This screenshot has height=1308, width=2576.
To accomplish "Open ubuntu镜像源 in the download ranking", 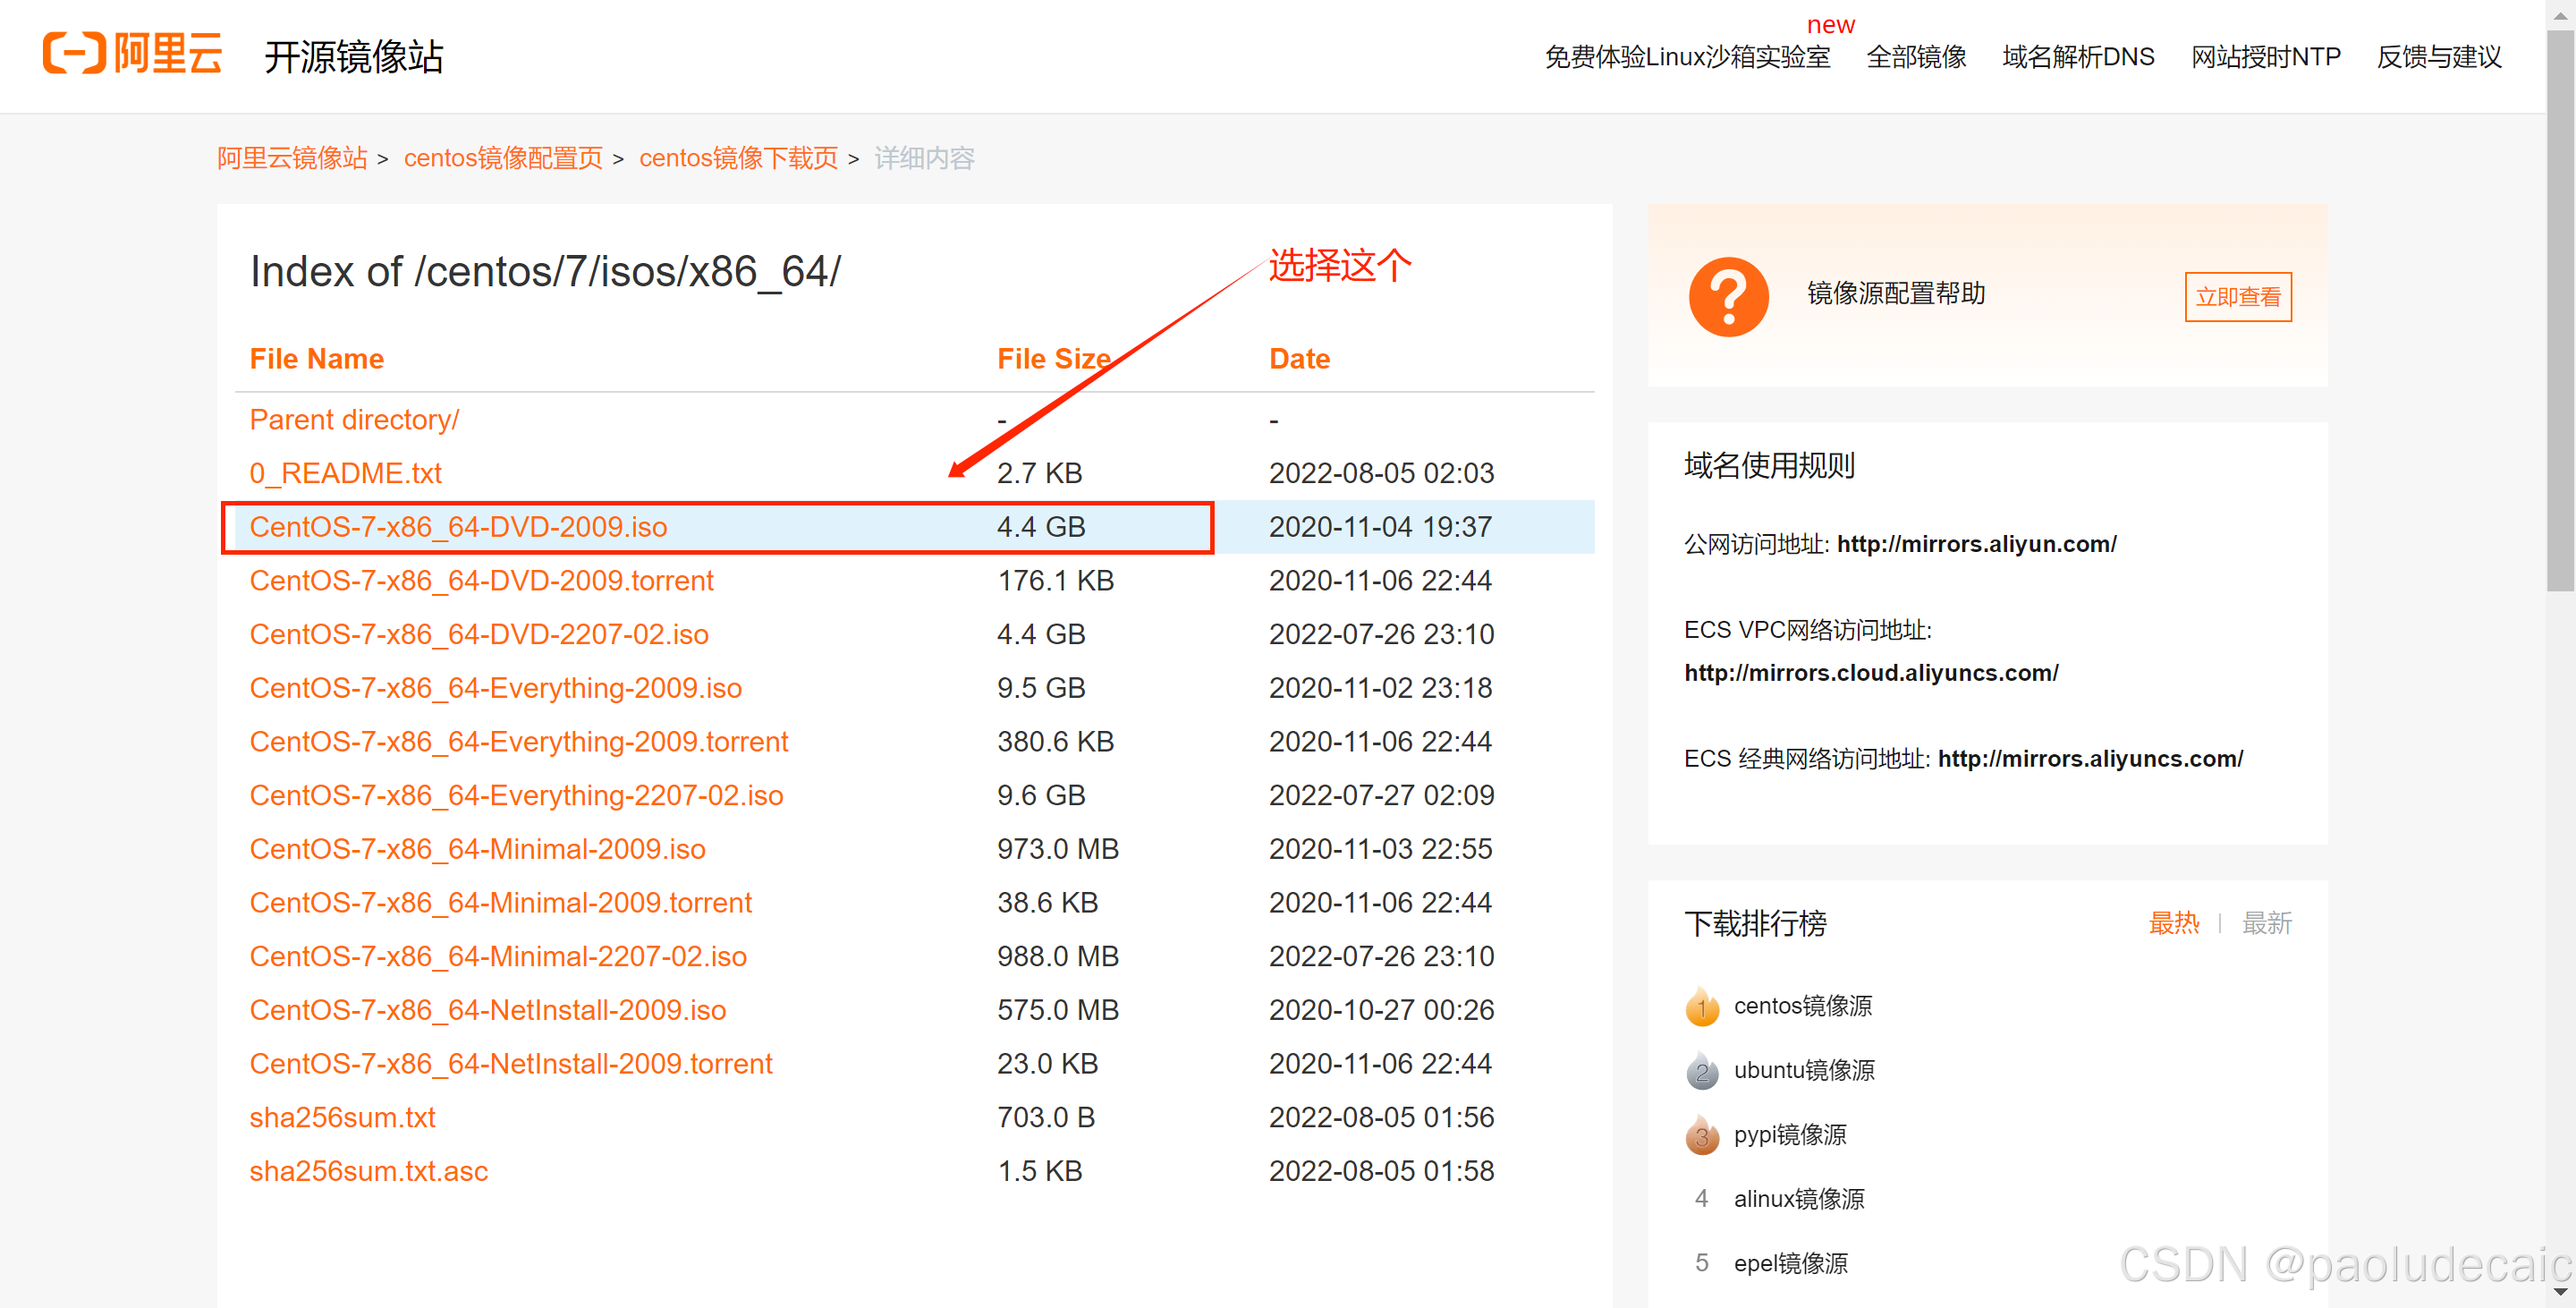I will (1803, 1070).
